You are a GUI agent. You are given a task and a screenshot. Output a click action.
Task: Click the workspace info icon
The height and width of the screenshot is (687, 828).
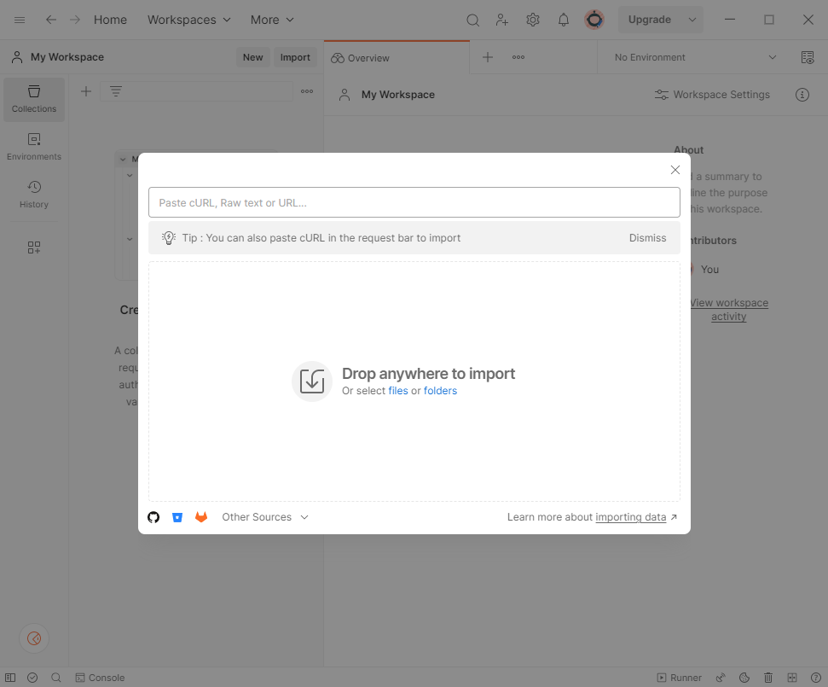tap(802, 95)
